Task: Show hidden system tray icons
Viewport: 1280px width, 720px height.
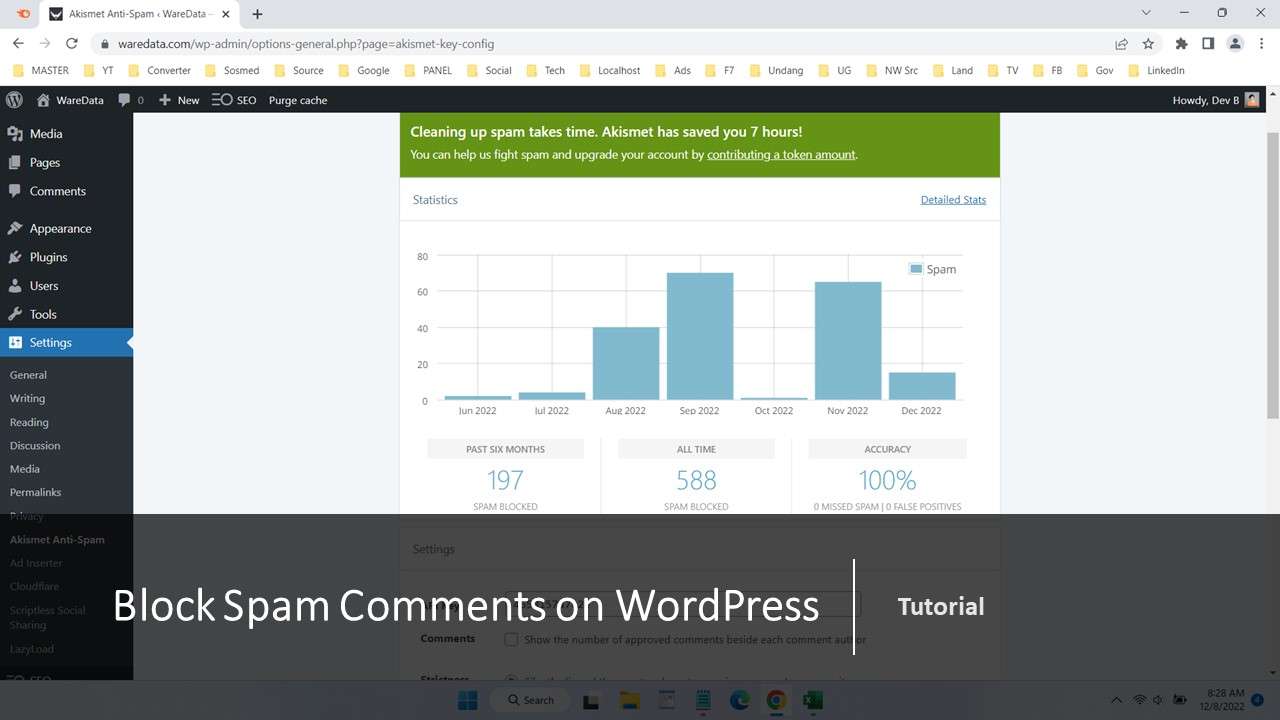Action: pos(1116,700)
